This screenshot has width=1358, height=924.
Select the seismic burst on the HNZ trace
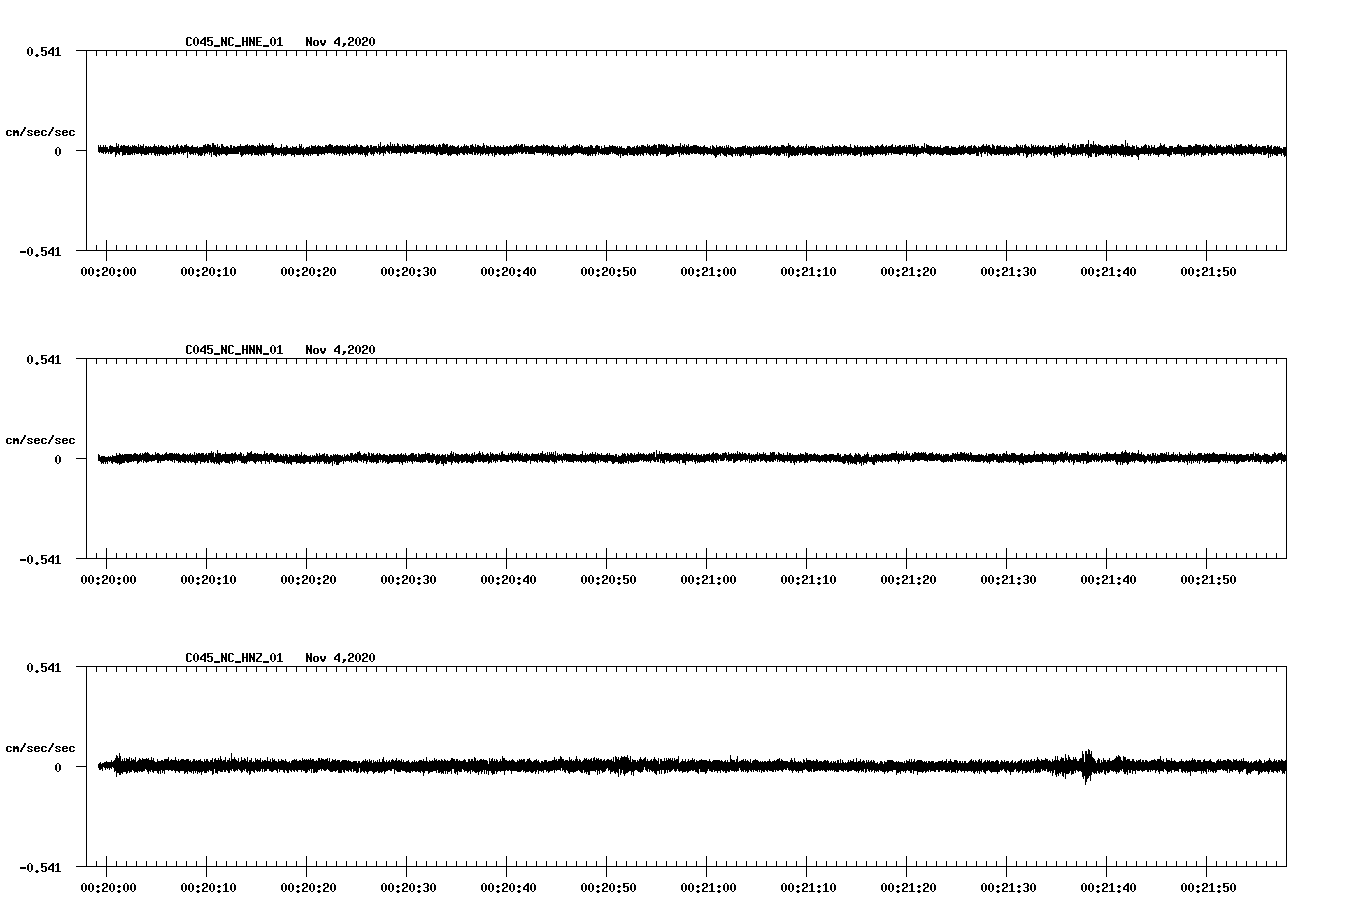click(1088, 765)
